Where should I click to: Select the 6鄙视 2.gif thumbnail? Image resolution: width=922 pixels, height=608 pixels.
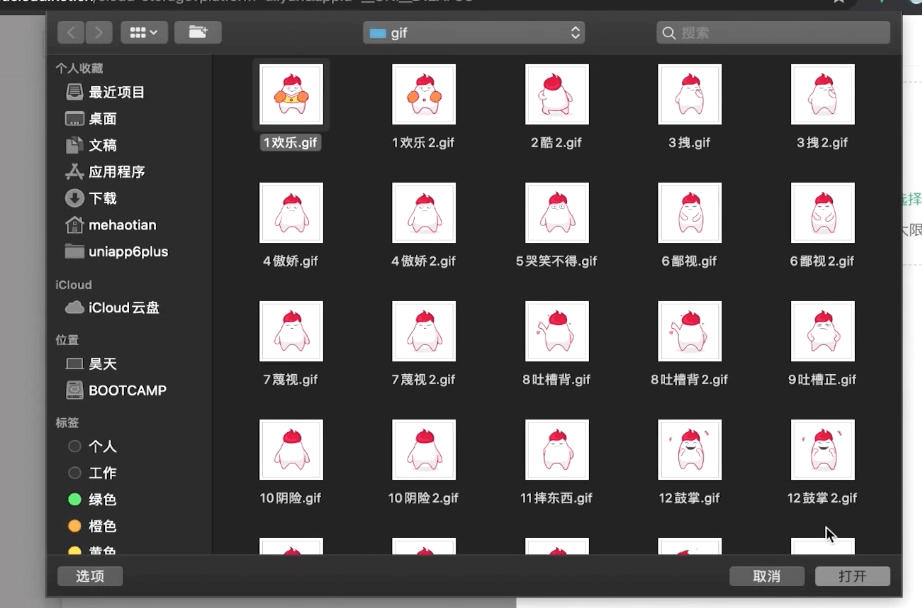point(823,213)
